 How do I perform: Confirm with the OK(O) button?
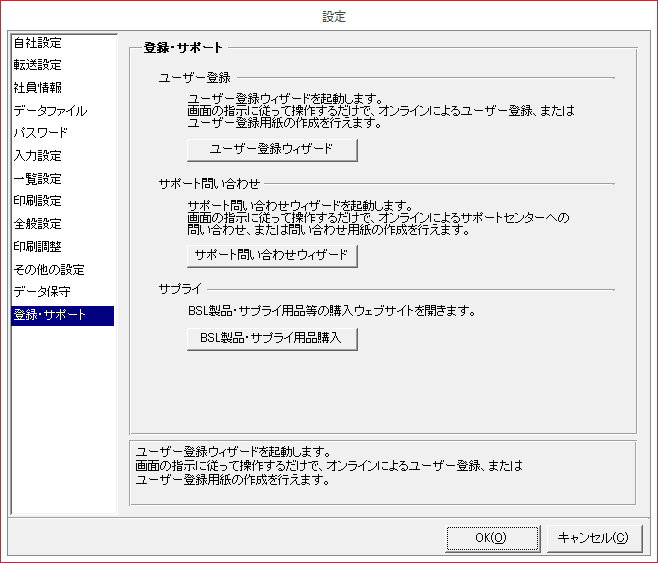coord(492,538)
